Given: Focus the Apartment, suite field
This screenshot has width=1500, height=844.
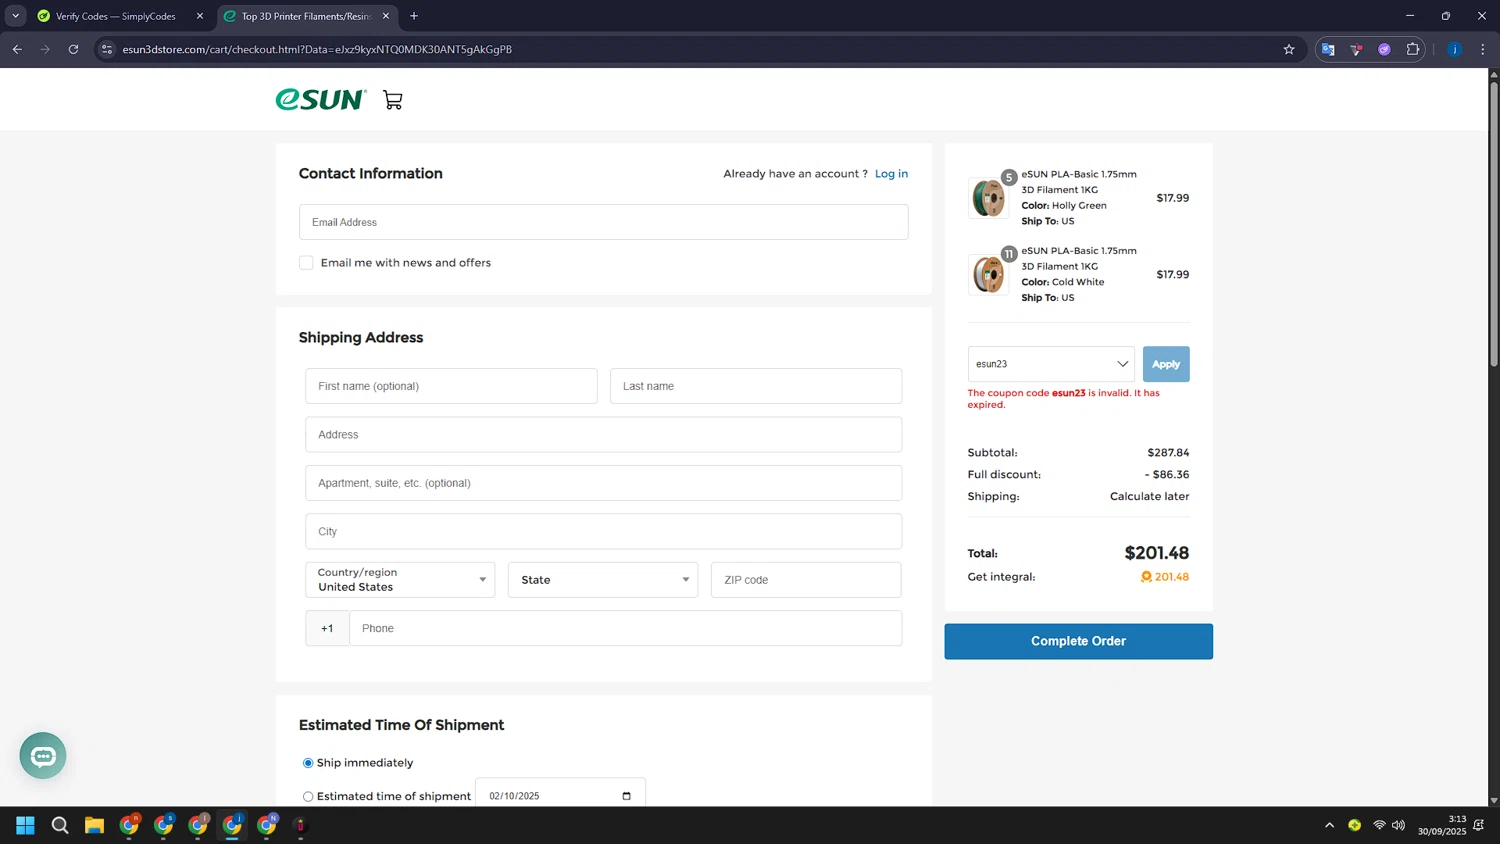Looking at the screenshot, I should pos(603,483).
